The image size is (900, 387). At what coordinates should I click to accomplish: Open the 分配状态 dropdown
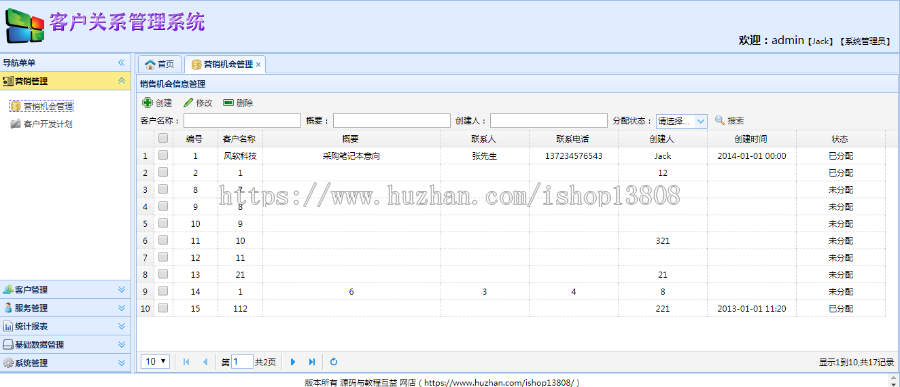701,121
